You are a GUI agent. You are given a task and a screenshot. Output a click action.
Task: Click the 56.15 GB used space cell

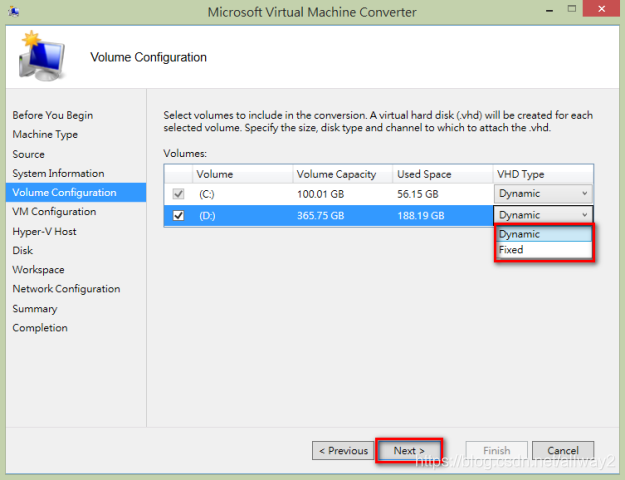(x=418, y=194)
